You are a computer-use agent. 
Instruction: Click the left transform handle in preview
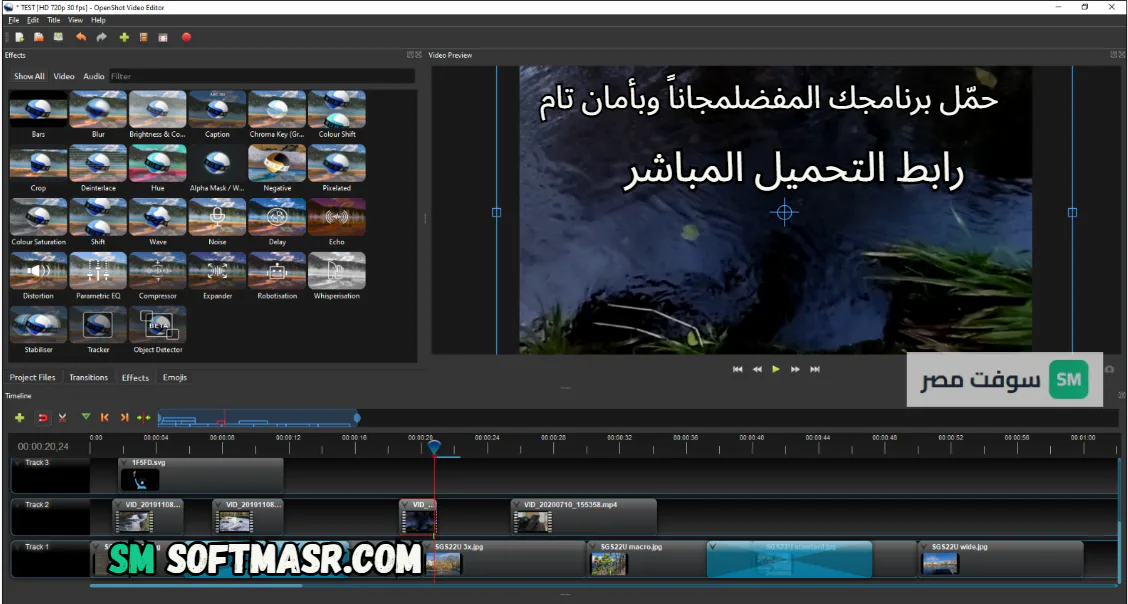click(x=496, y=212)
